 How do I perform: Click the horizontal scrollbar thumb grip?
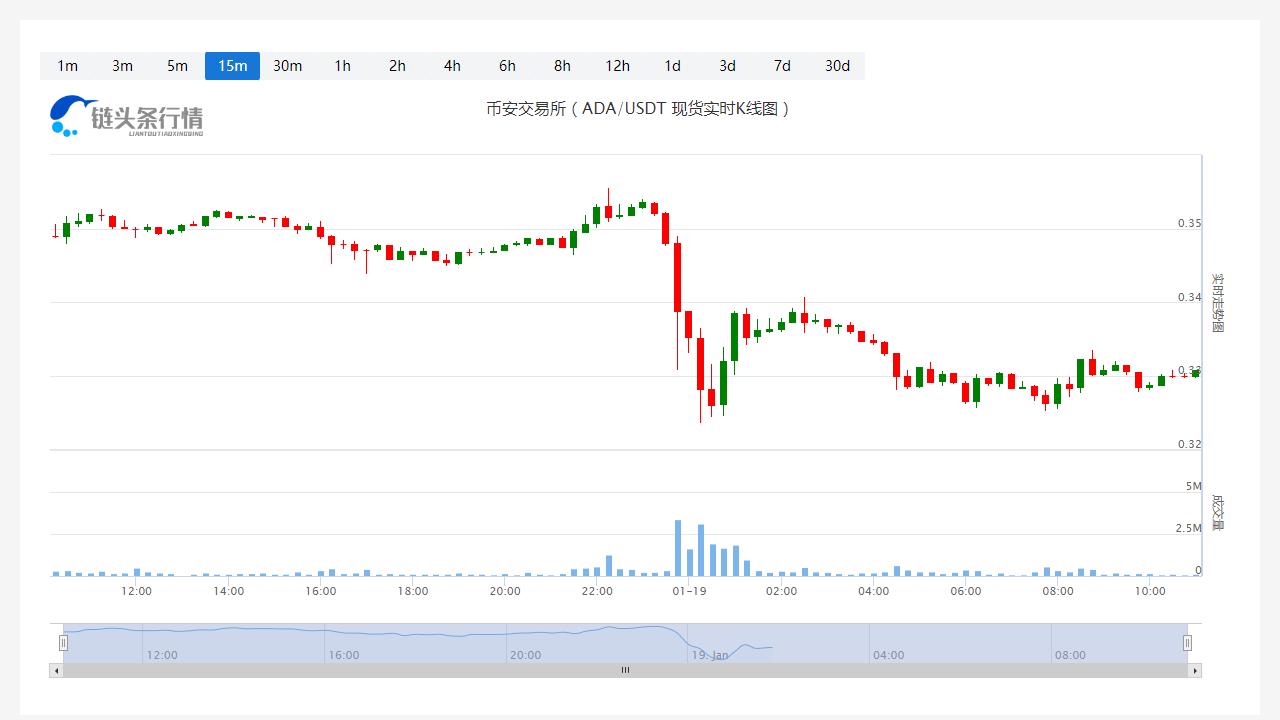pos(626,671)
